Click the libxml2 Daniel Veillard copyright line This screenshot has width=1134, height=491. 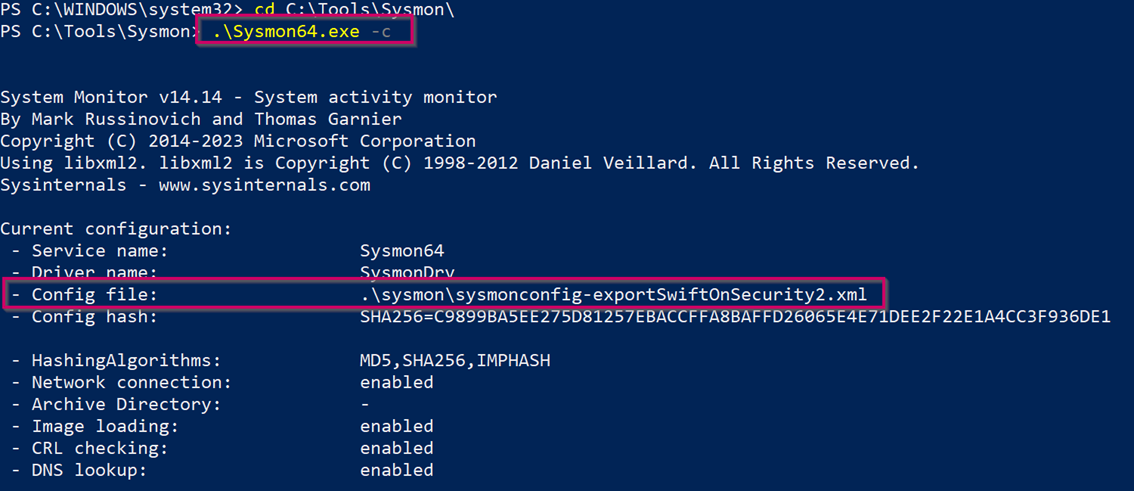pos(459,163)
